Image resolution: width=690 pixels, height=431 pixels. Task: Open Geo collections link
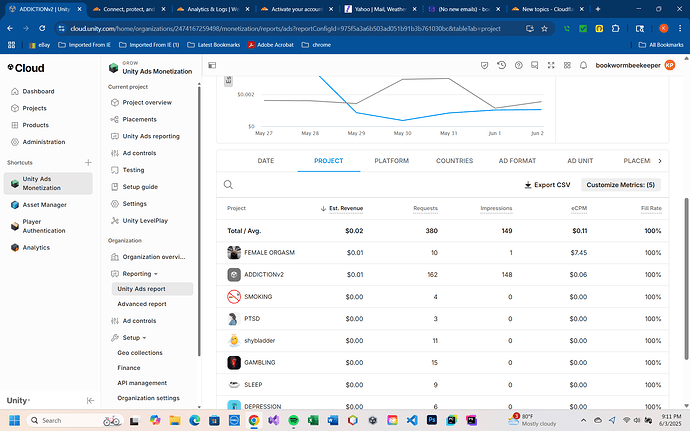pos(140,353)
